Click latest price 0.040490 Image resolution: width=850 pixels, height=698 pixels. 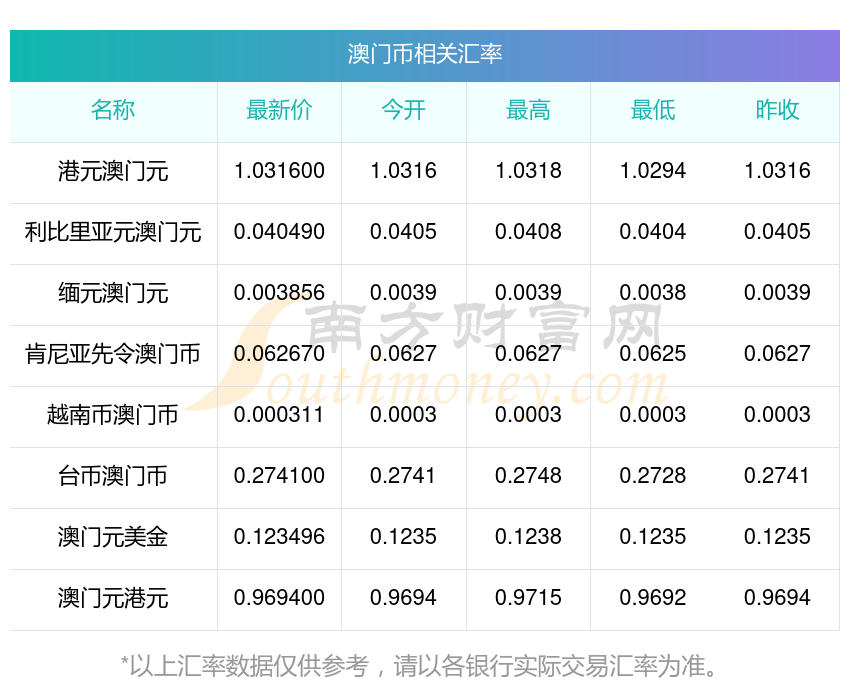(x=279, y=232)
